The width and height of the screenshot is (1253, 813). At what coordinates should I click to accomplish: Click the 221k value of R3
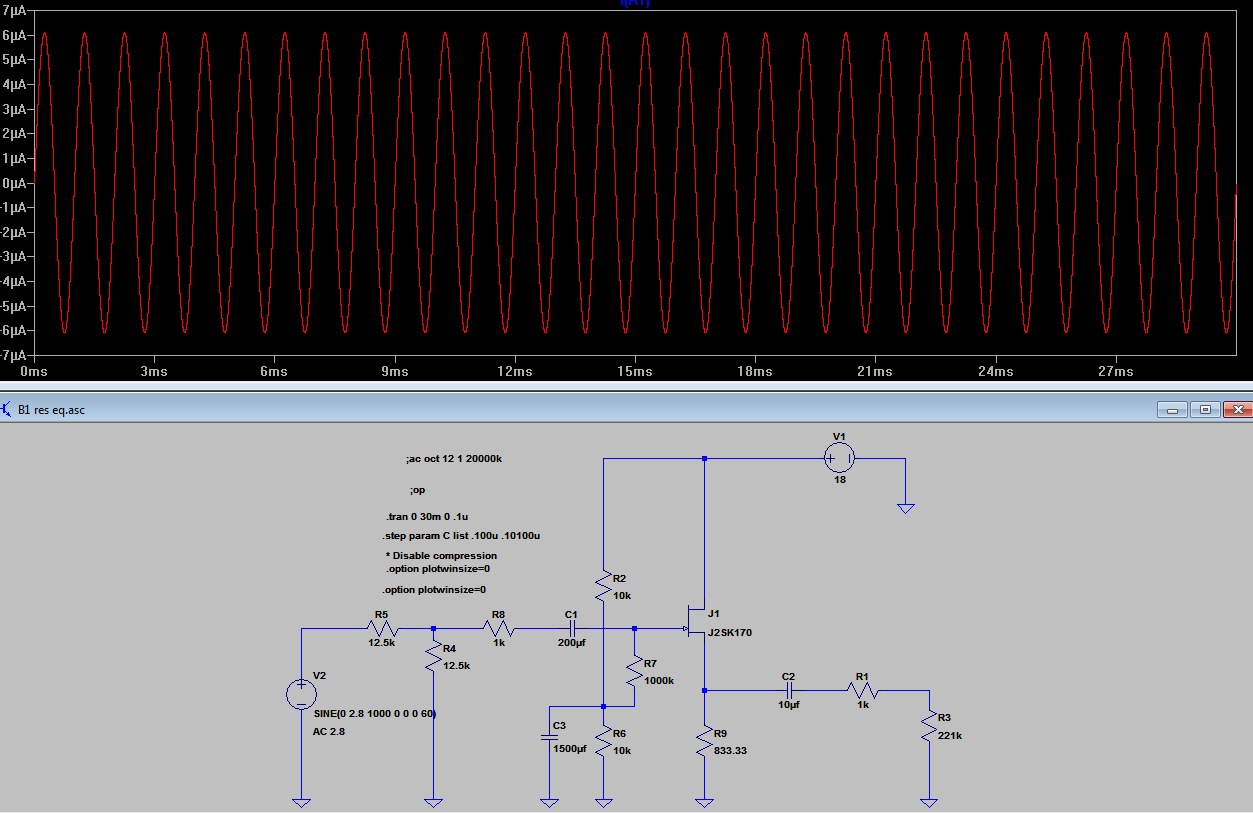pos(949,735)
